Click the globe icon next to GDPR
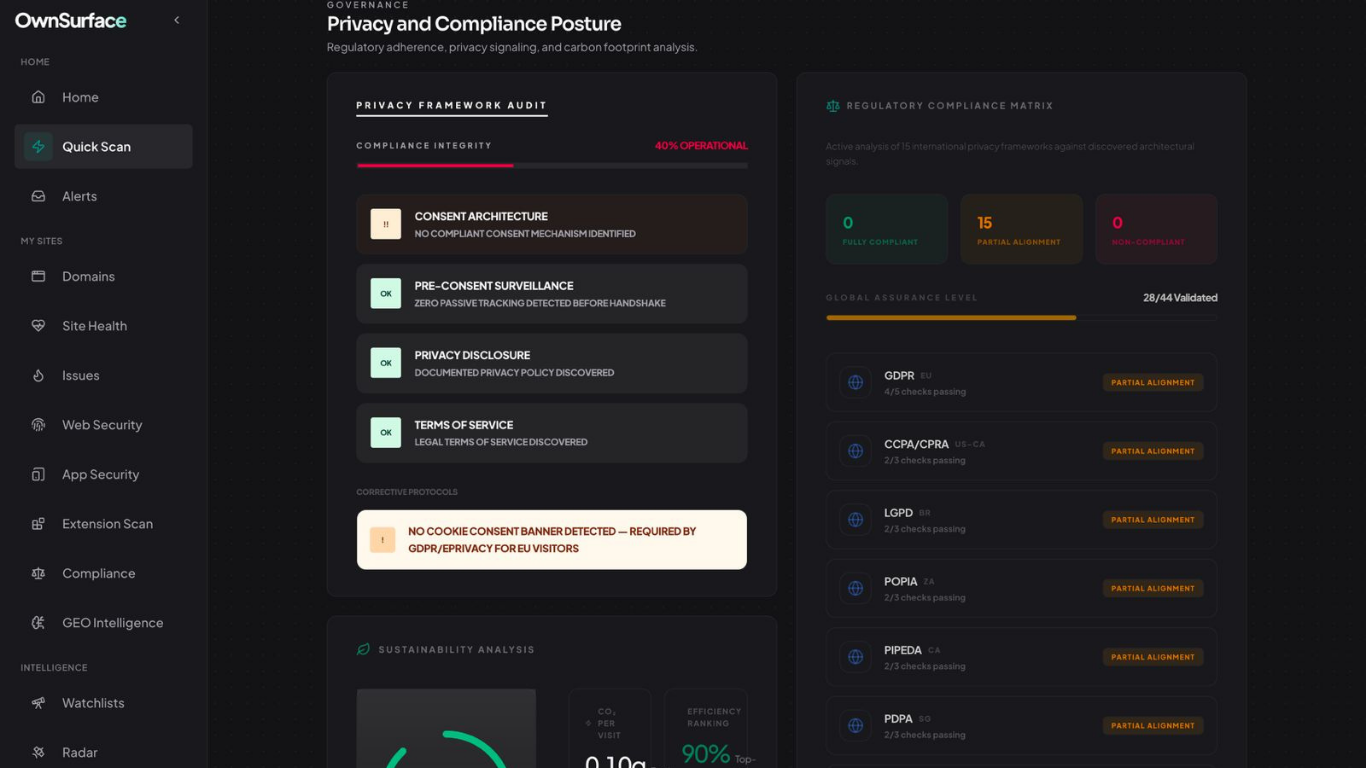The width and height of the screenshot is (1366, 768). tap(855, 381)
